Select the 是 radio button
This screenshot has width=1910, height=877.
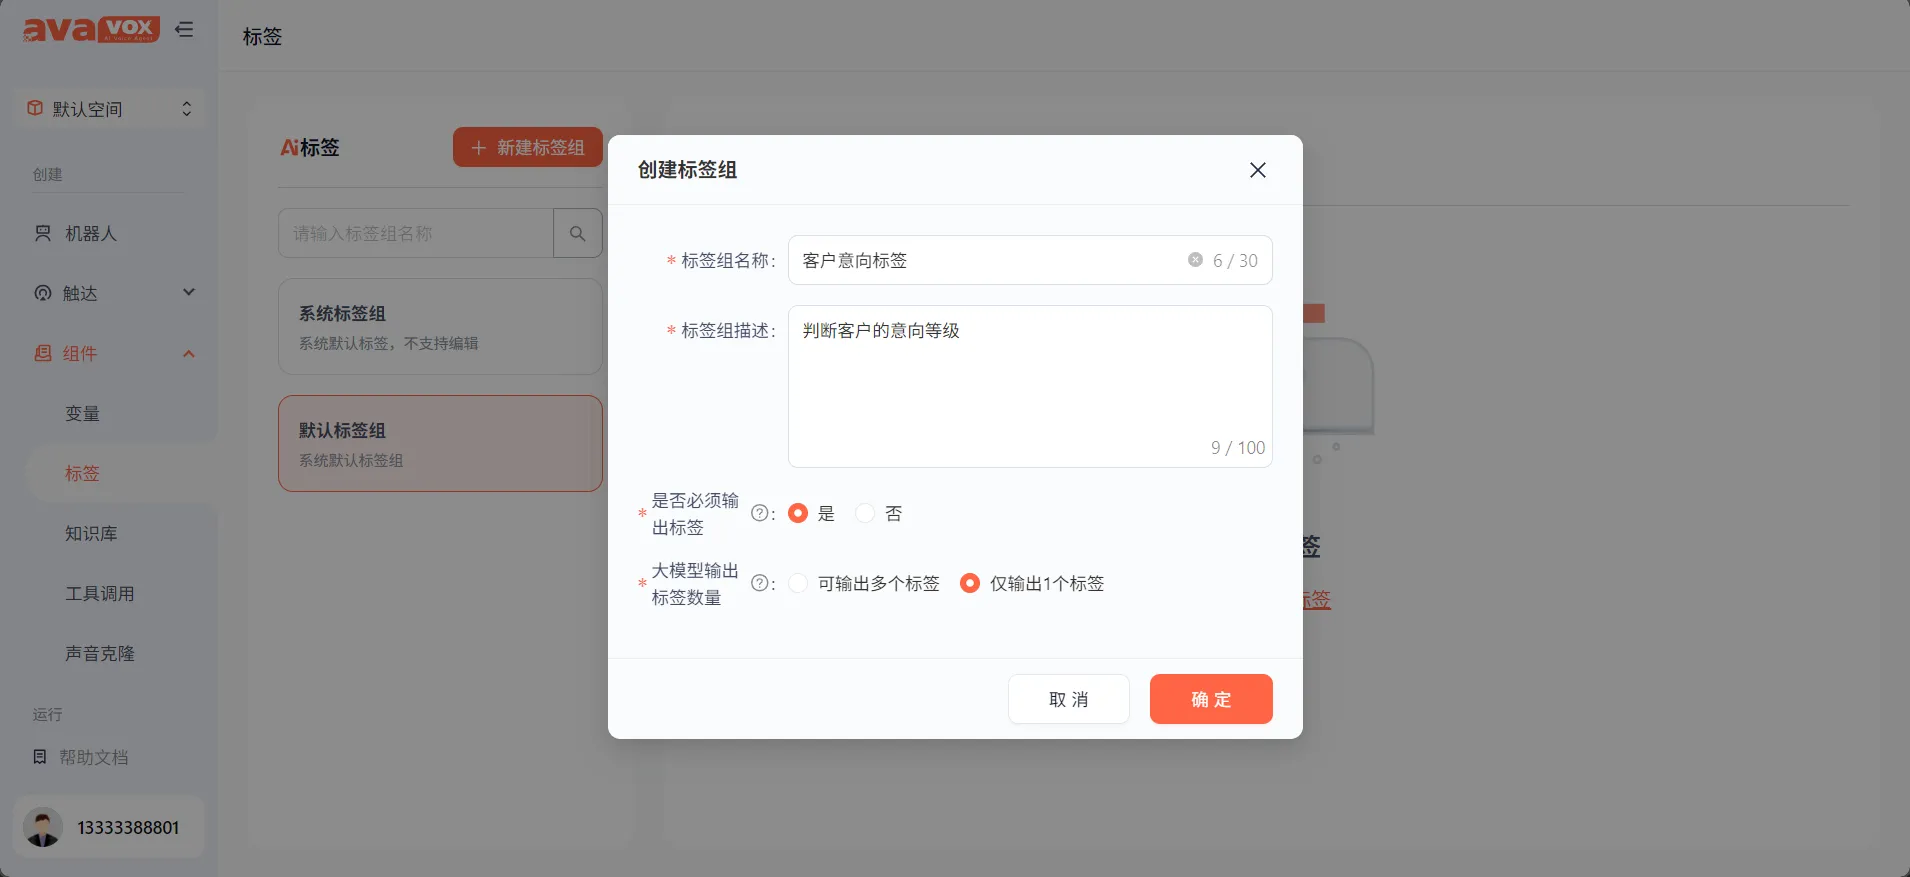798,513
